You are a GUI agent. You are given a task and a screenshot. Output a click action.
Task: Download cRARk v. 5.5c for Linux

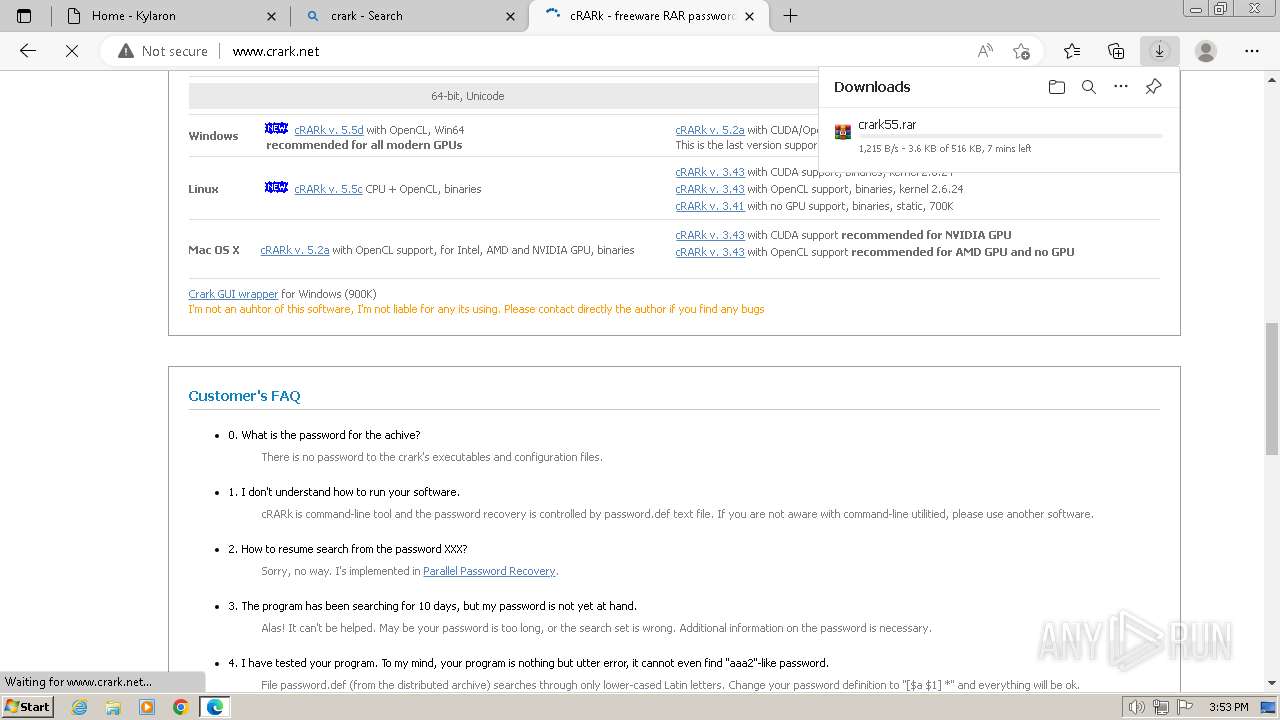pos(328,189)
